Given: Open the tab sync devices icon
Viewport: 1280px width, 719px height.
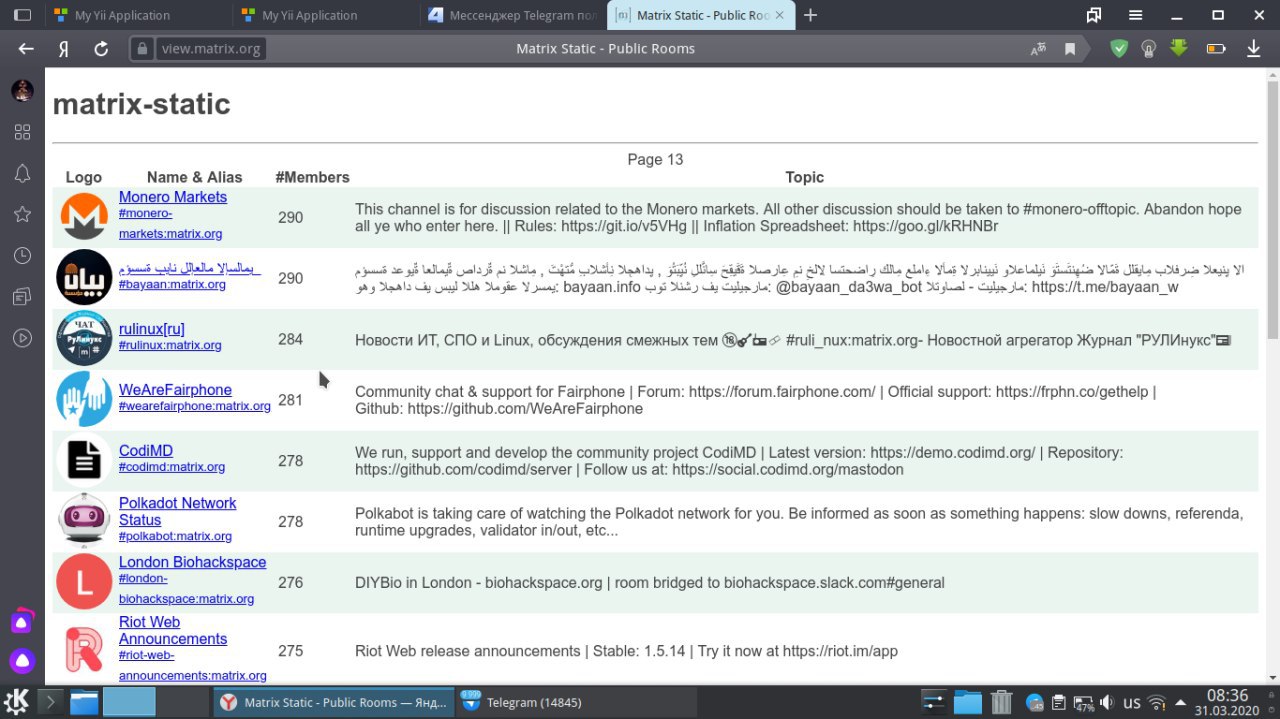Looking at the screenshot, I should click(1094, 15).
